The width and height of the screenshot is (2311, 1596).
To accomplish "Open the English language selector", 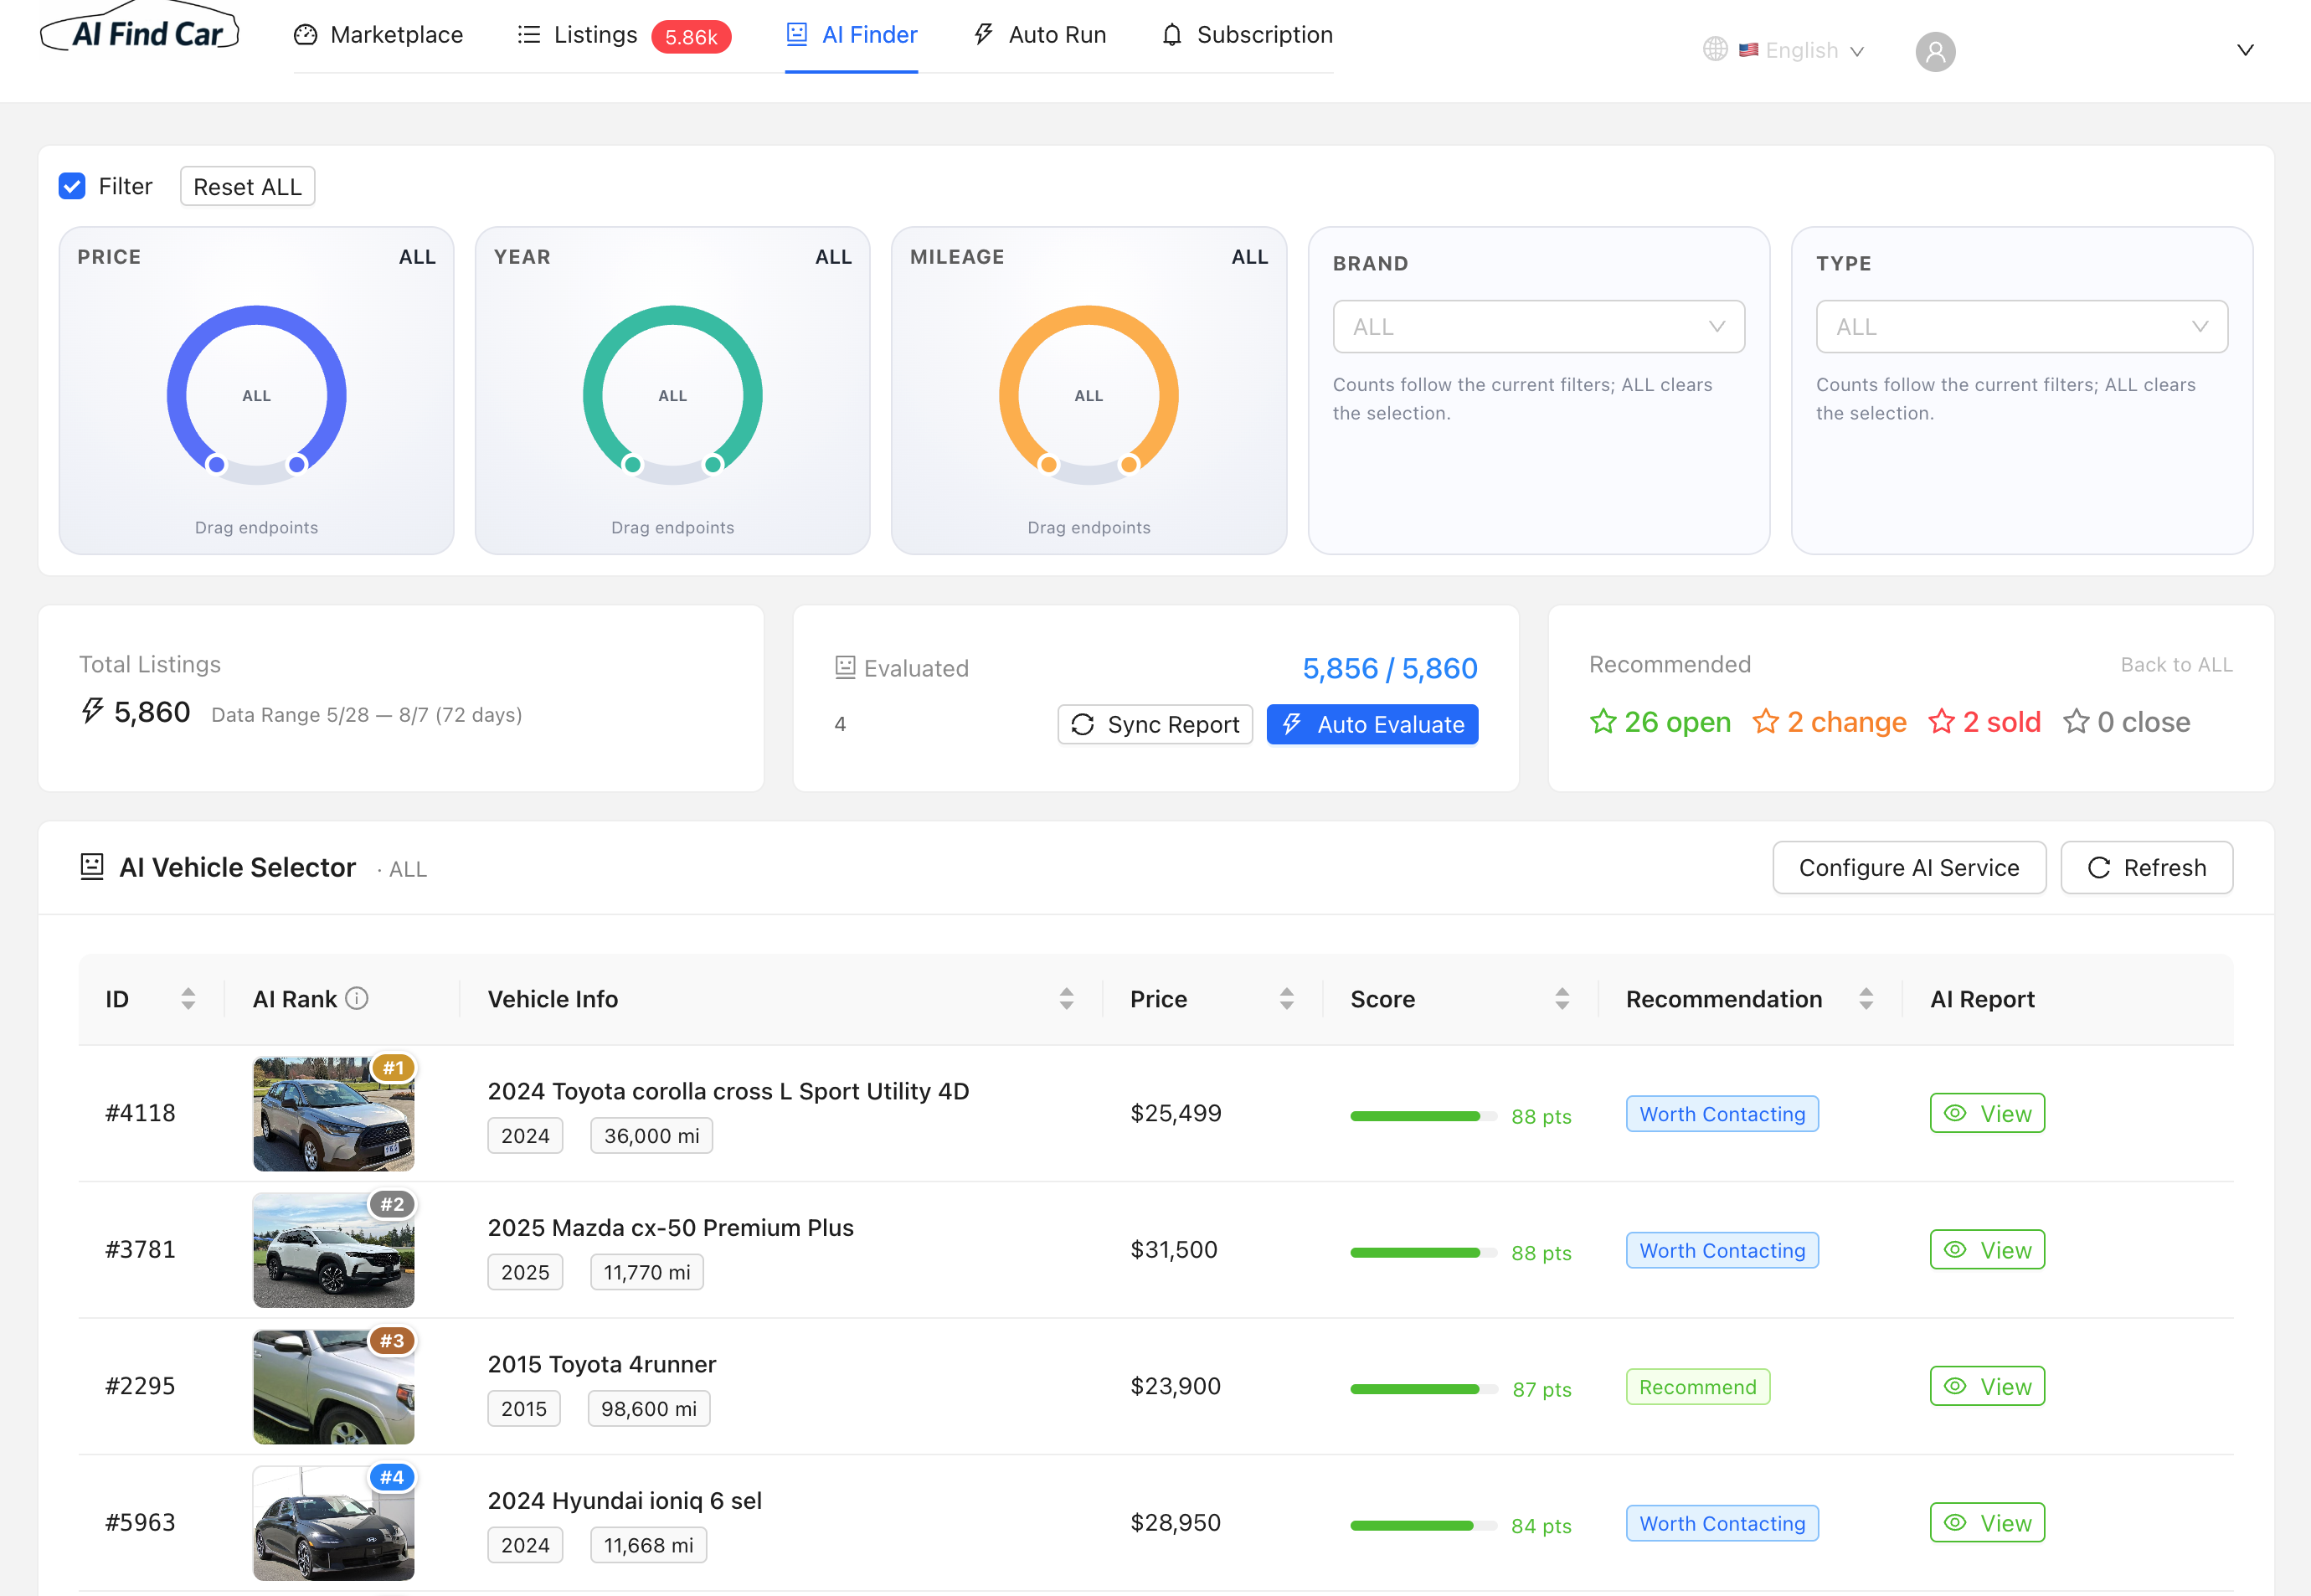I will point(1801,50).
